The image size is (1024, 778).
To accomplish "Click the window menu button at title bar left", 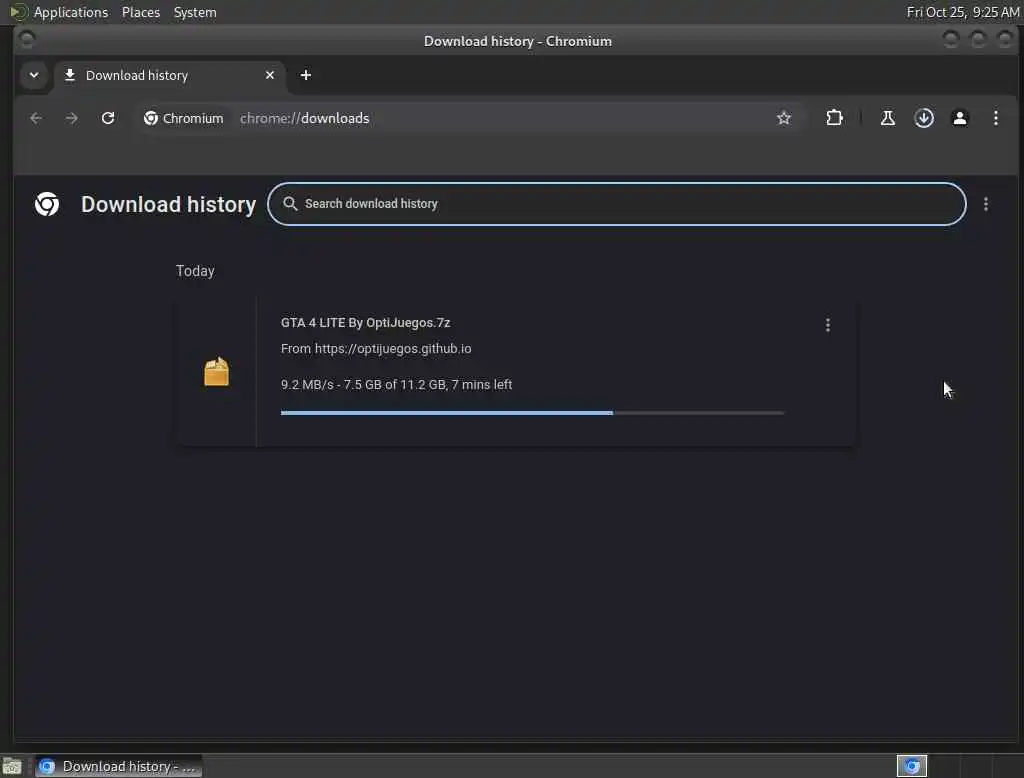I will tap(27, 40).
